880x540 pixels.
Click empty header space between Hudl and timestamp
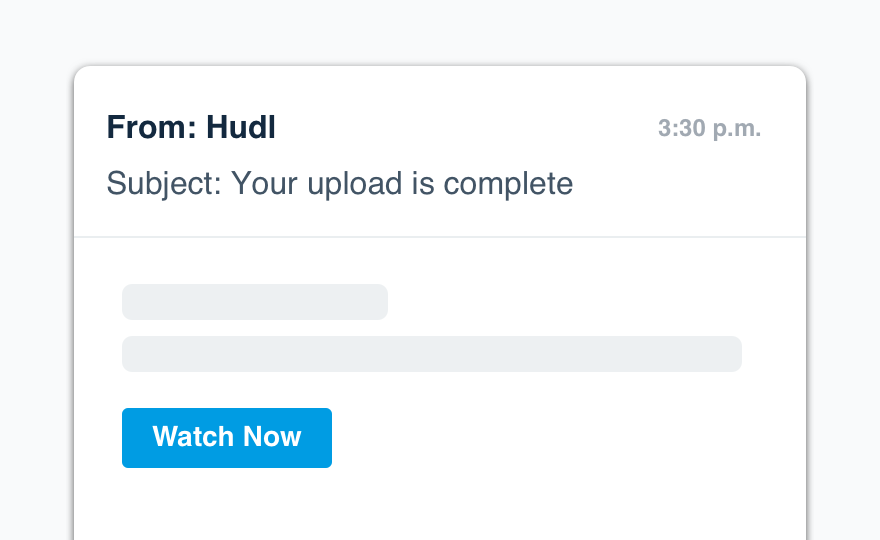pyautogui.click(x=460, y=128)
